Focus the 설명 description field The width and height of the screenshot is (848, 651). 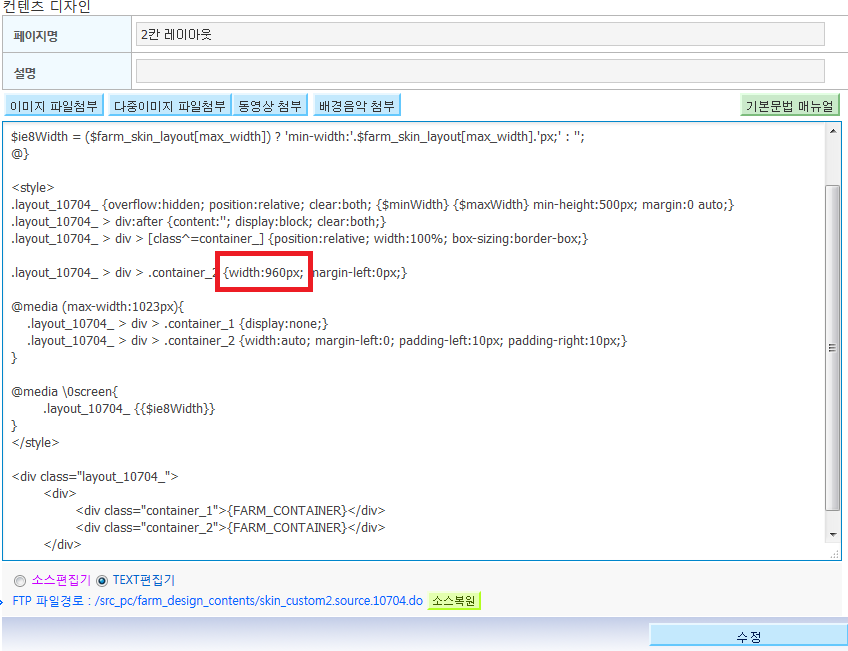(x=480, y=71)
